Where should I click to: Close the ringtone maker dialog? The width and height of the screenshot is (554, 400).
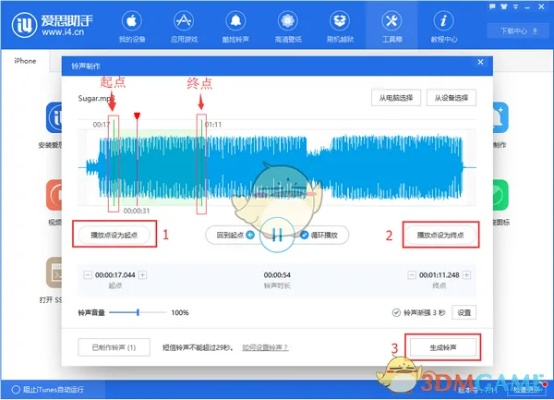tap(480, 62)
